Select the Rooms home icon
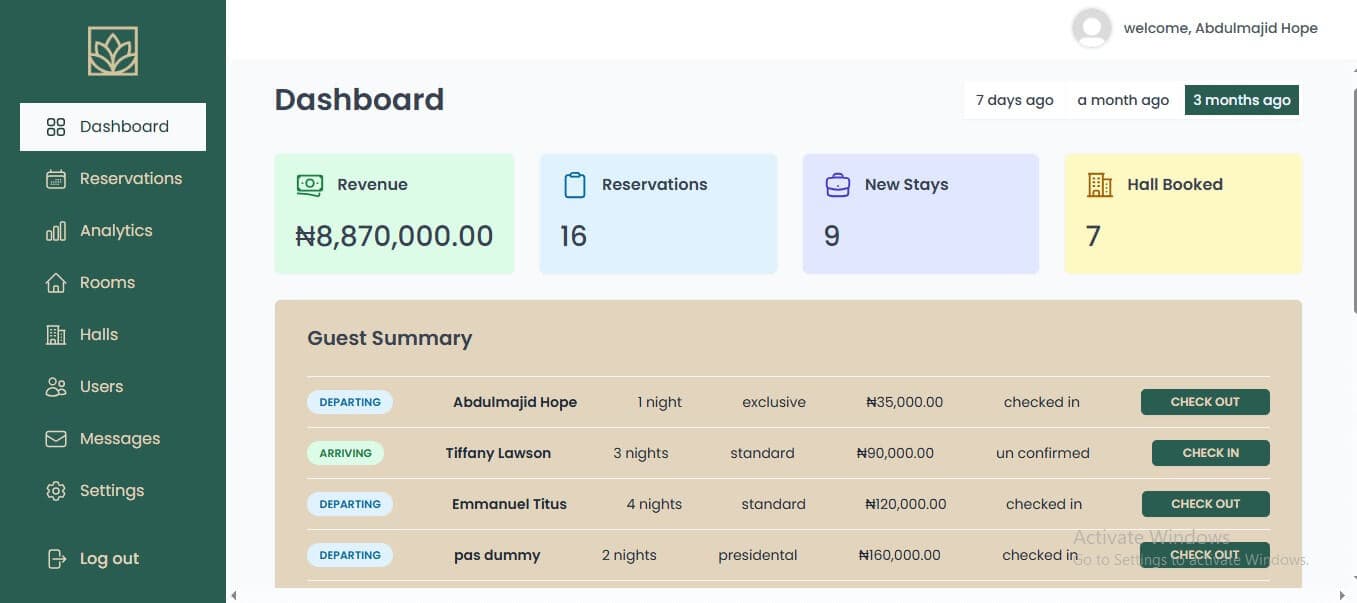1357x603 pixels. (x=55, y=282)
